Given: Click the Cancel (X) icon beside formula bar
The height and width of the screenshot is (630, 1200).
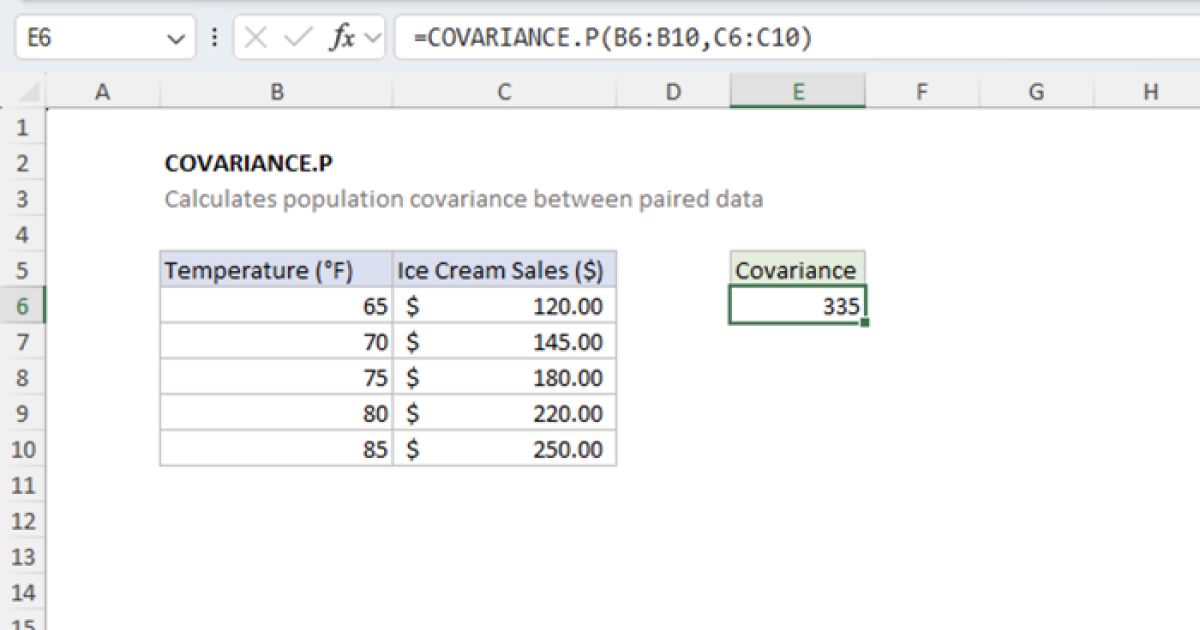Looking at the screenshot, I should [257, 38].
